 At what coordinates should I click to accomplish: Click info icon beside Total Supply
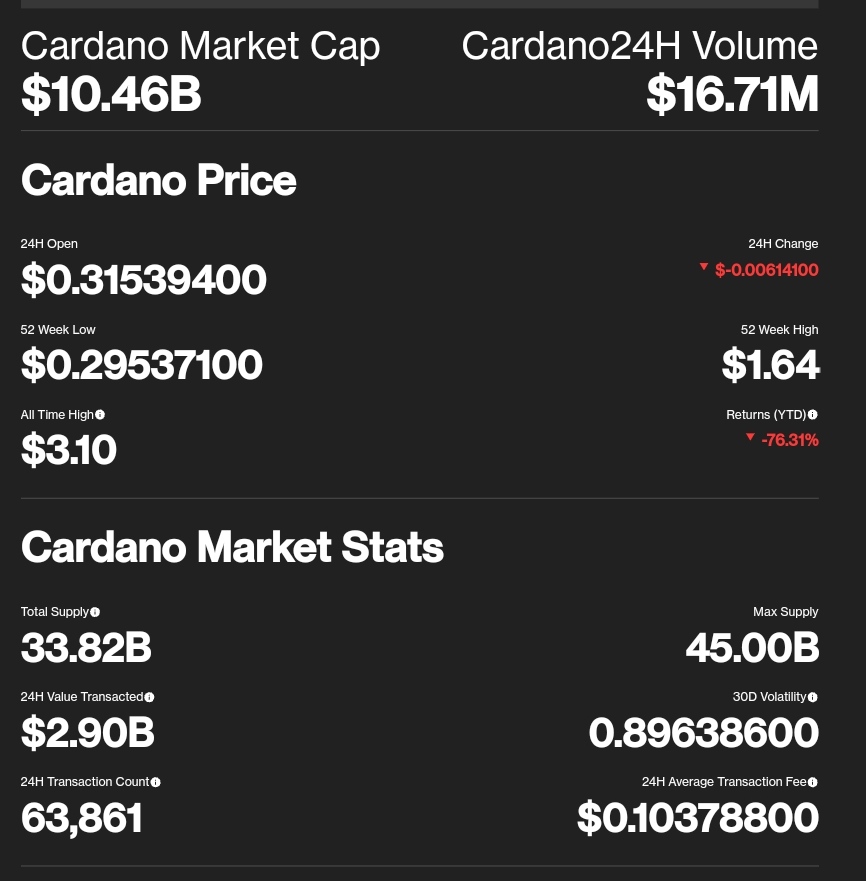click(x=95, y=612)
